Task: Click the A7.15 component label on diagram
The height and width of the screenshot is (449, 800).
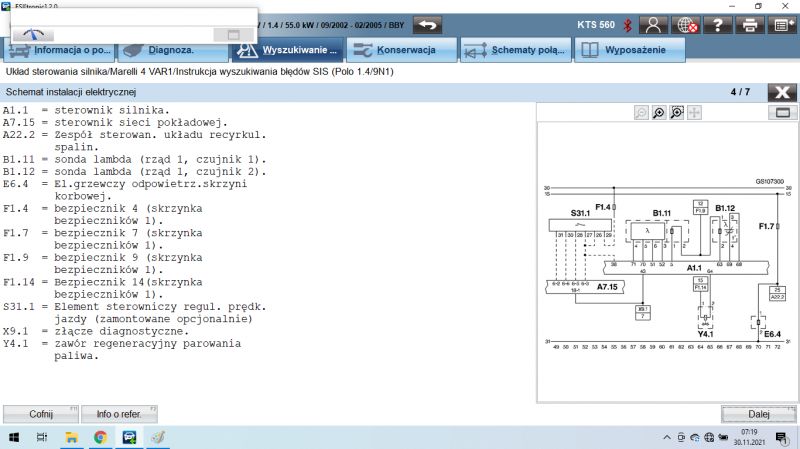Action: (x=607, y=287)
